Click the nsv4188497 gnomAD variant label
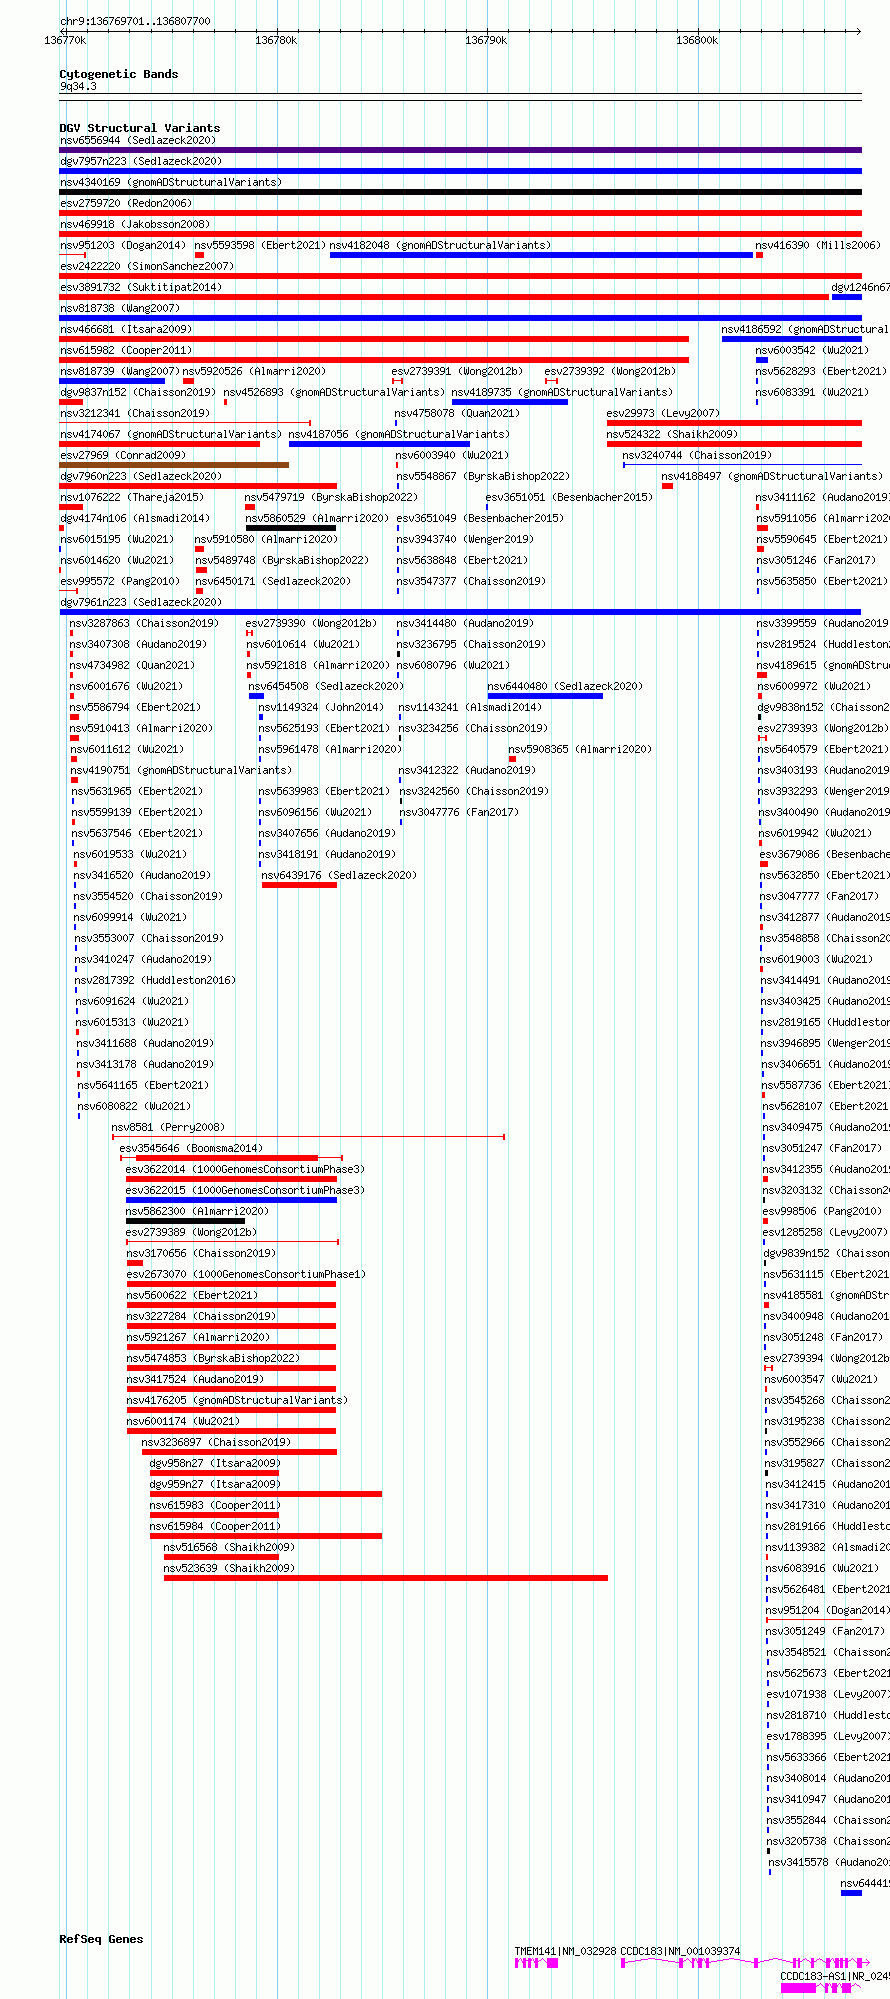The height and width of the screenshot is (1999, 890). pos(772,476)
